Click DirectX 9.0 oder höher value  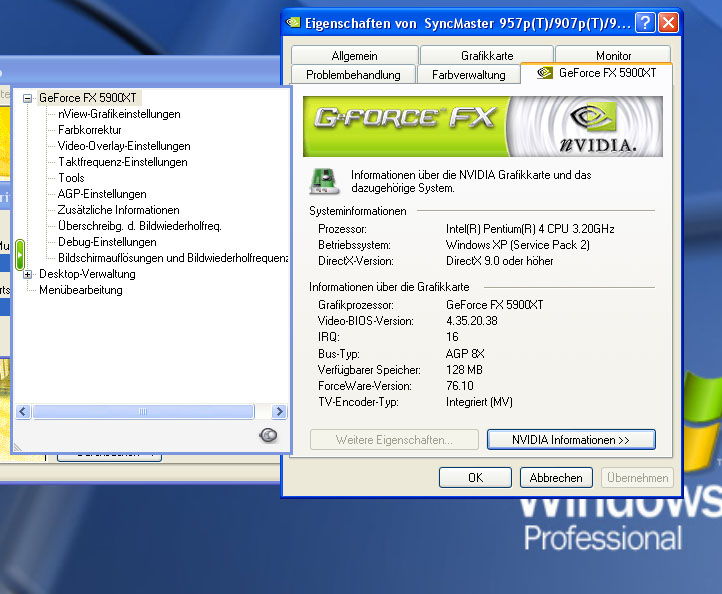[500, 261]
